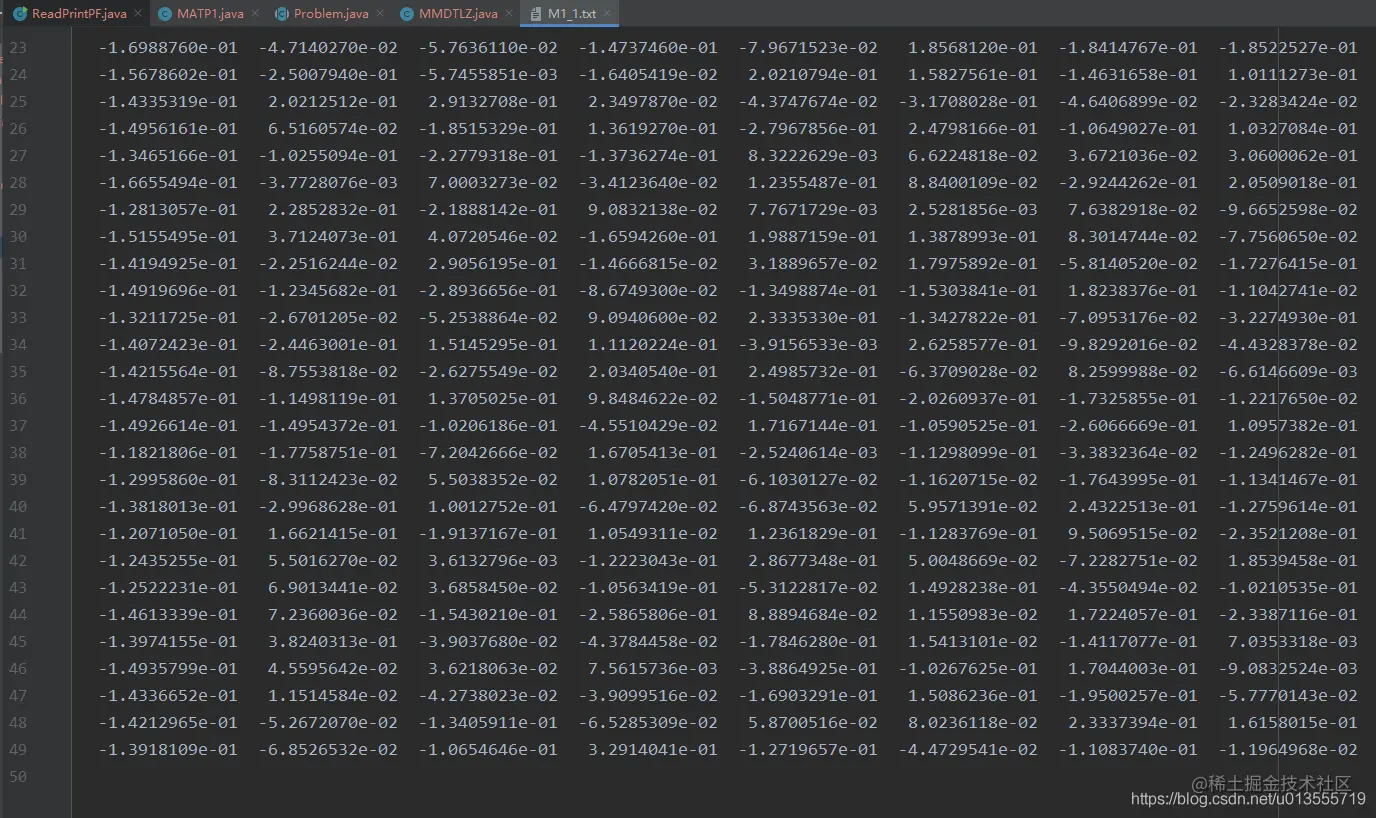Click line number 44 in gutter
The image size is (1376, 818).
[x=18, y=615]
